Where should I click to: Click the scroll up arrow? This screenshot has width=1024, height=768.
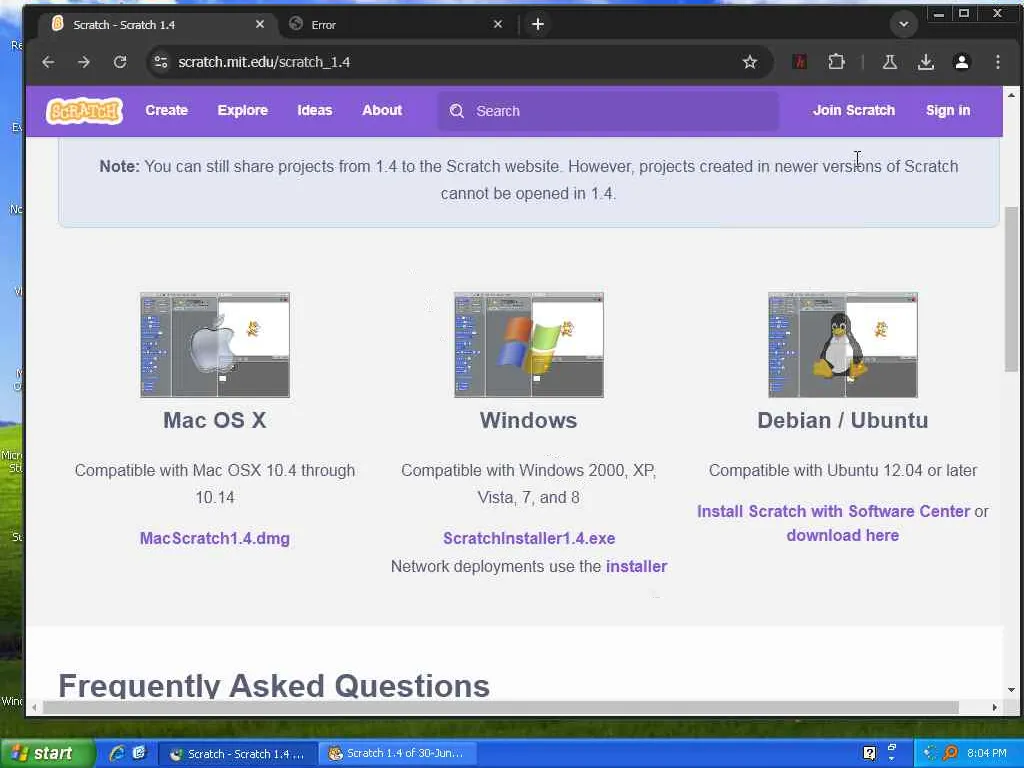tap(1011, 95)
